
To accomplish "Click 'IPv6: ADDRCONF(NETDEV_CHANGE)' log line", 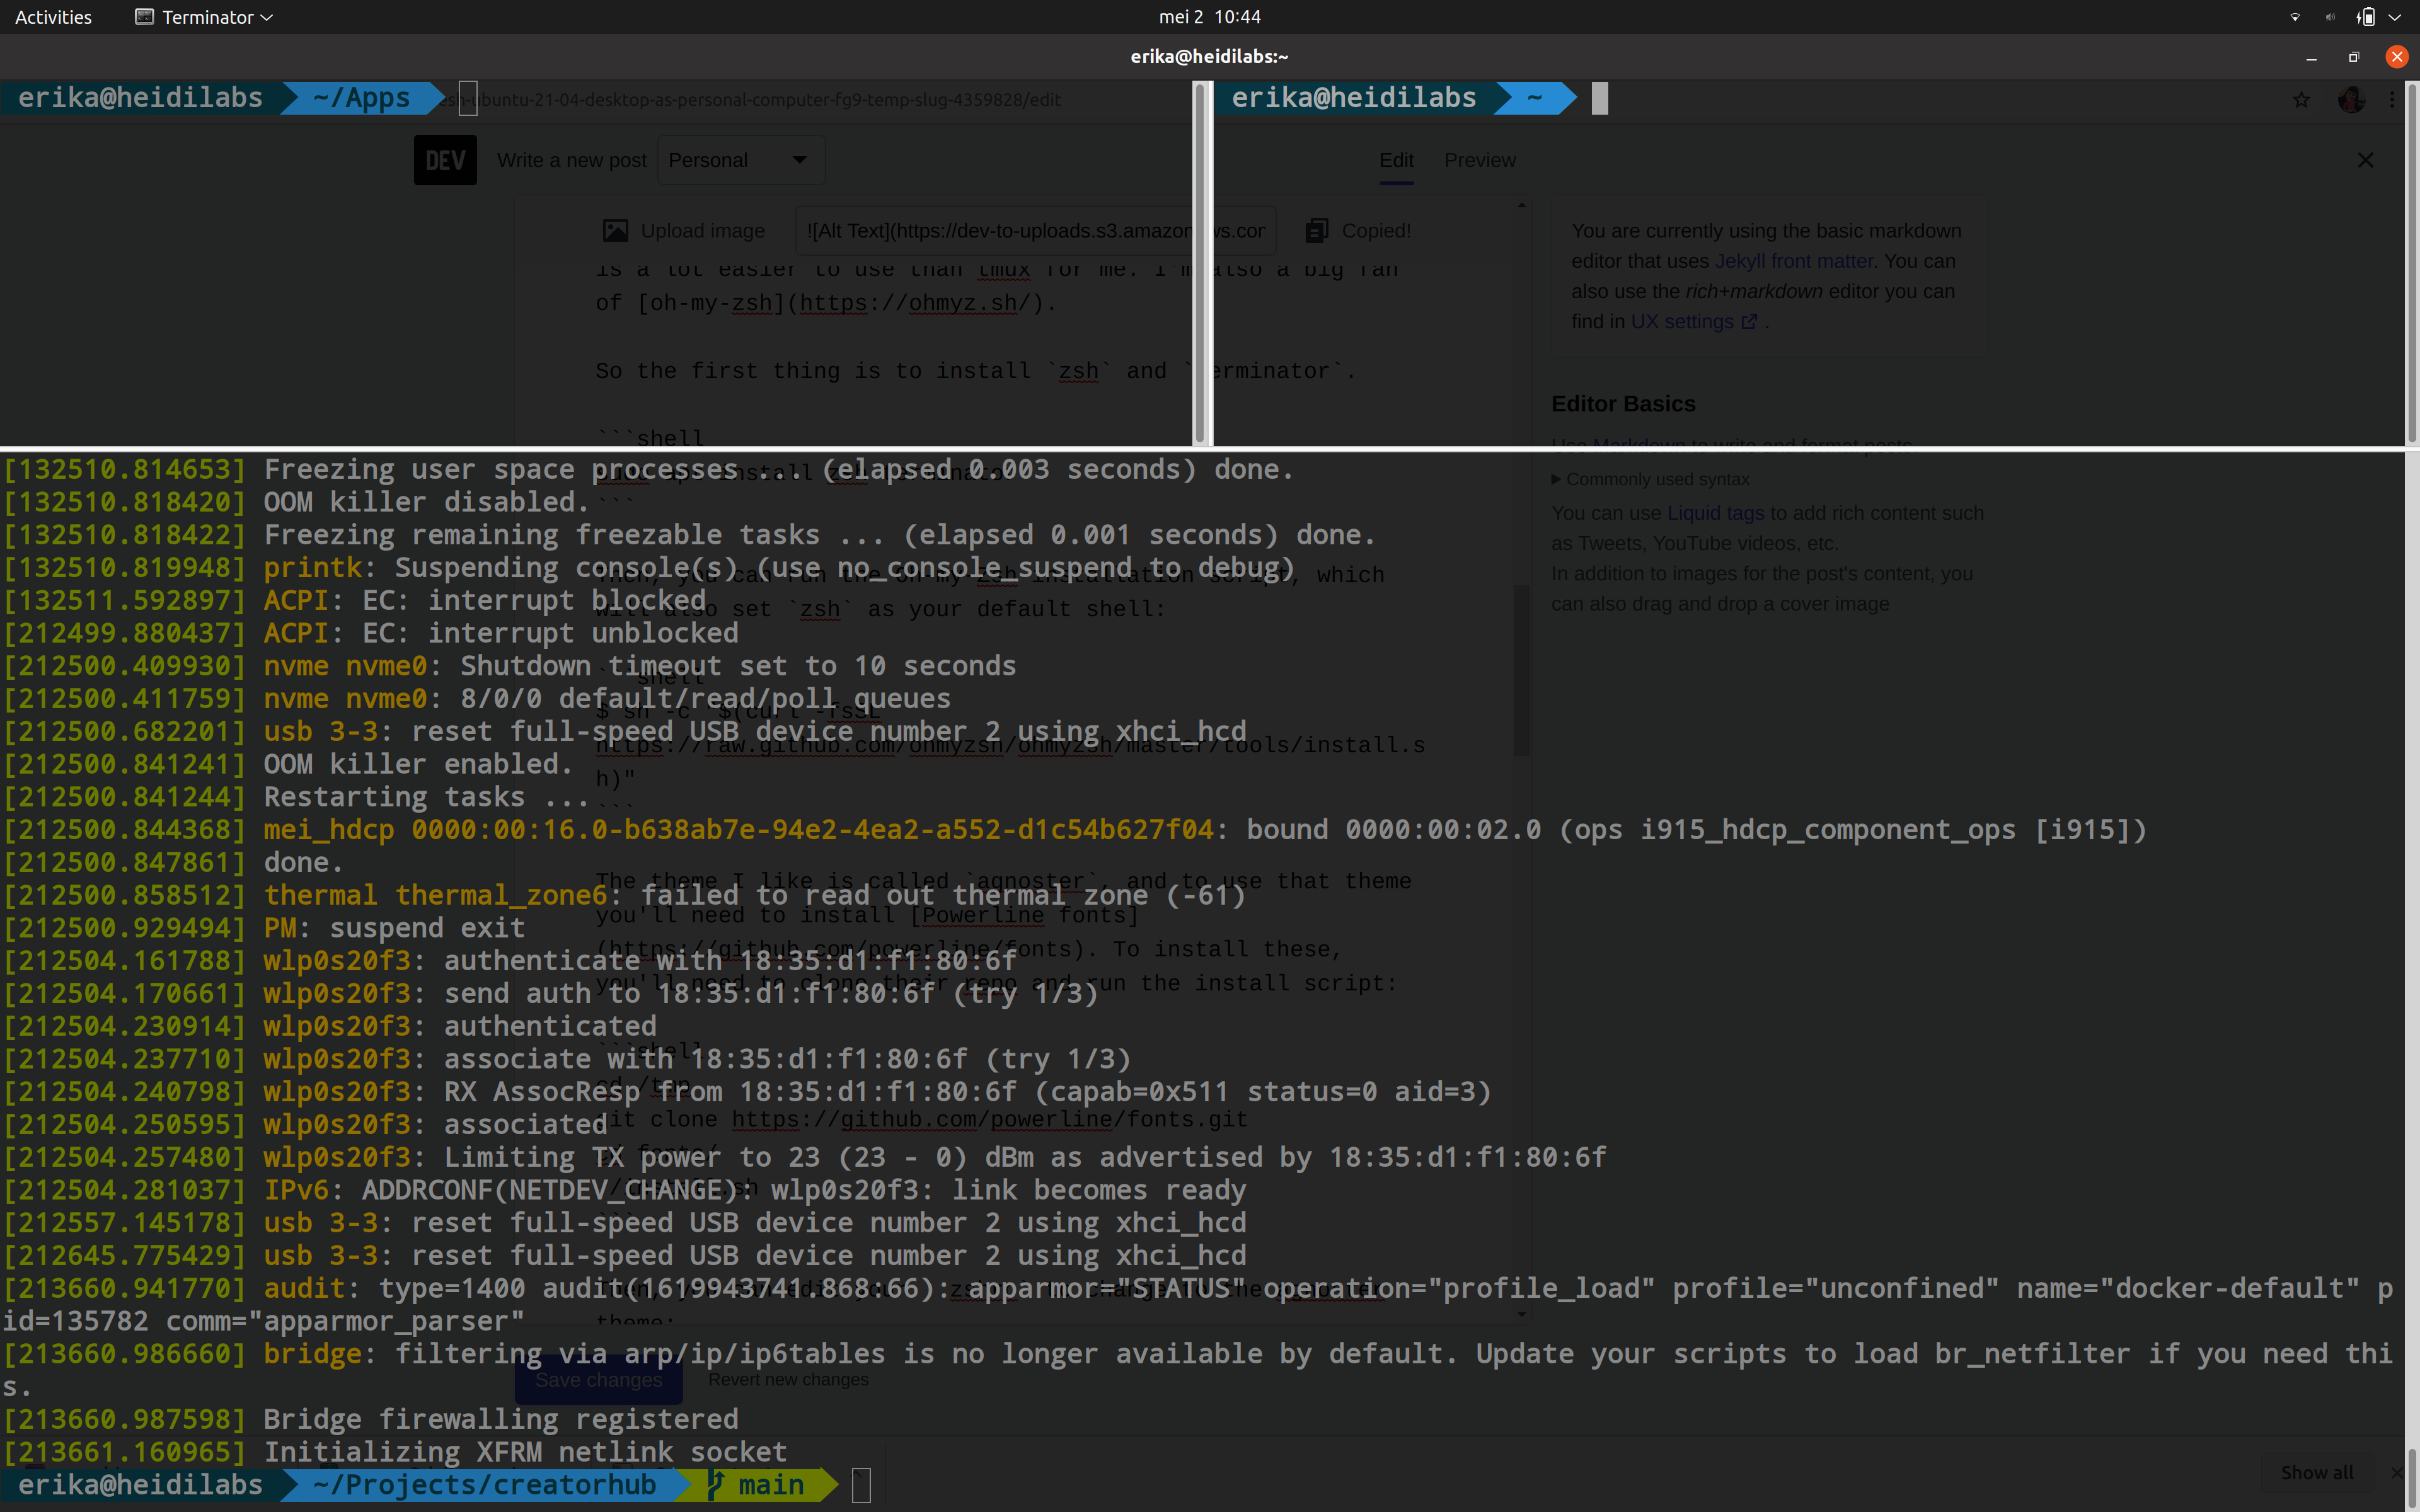I will [x=755, y=1190].
